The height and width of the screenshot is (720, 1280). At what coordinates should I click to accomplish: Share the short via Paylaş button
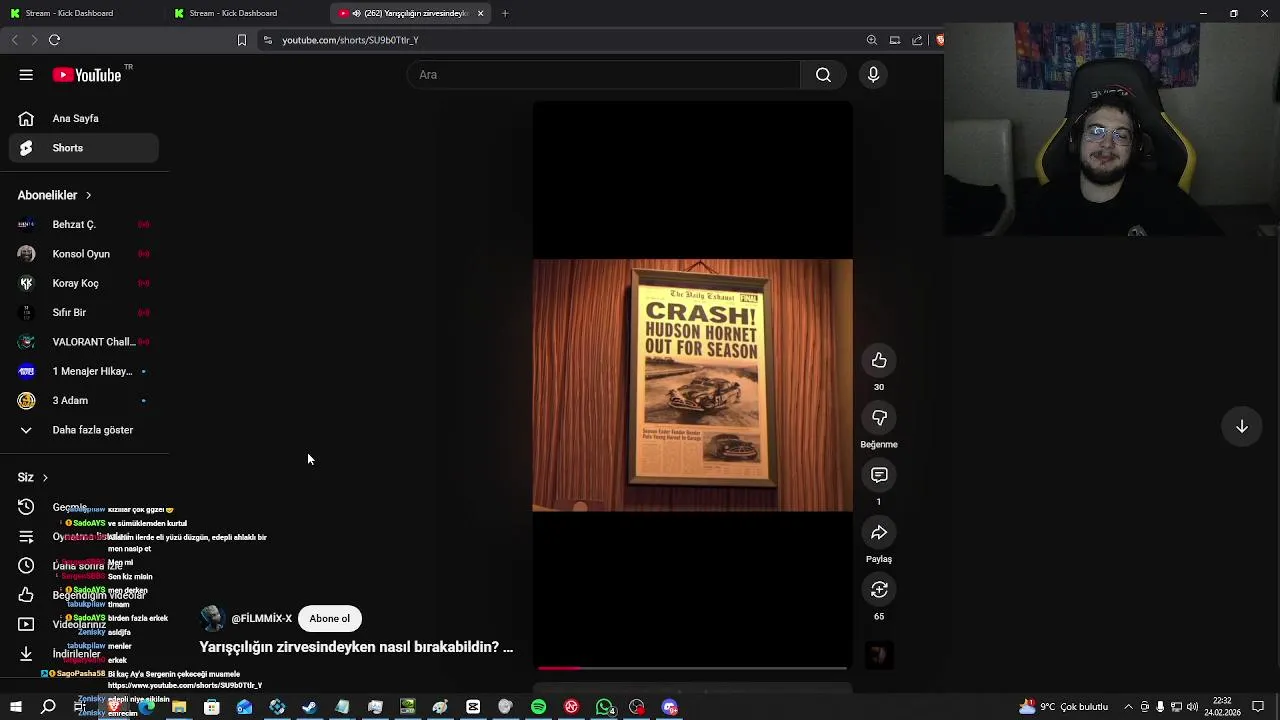879,533
